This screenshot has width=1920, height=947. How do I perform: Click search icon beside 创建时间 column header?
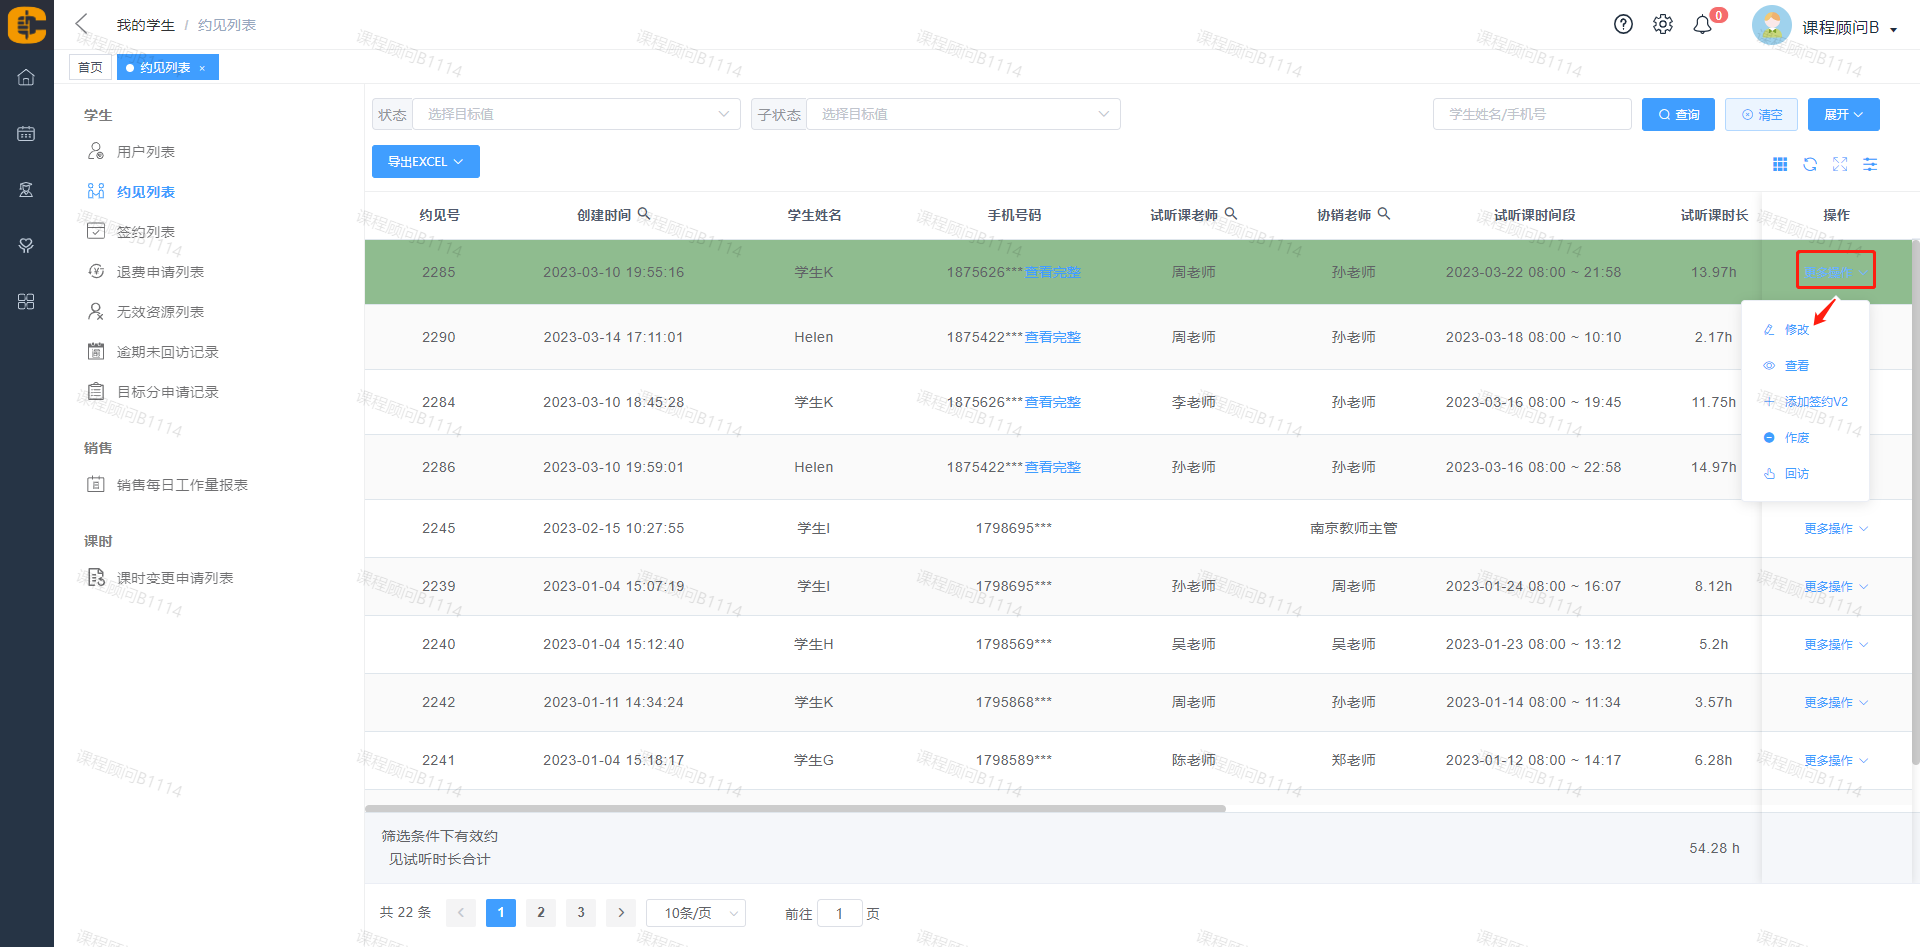(x=644, y=214)
